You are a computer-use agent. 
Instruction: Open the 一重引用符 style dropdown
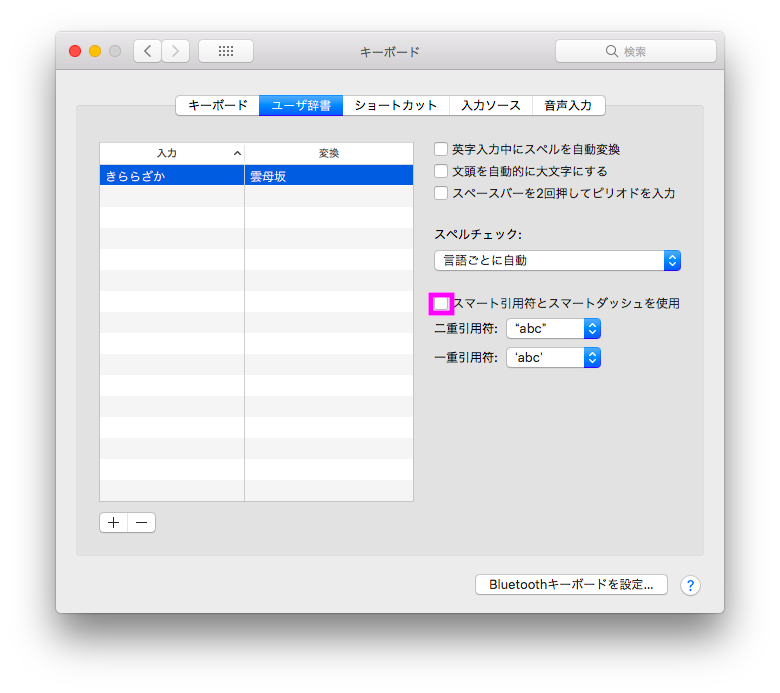pos(553,357)
